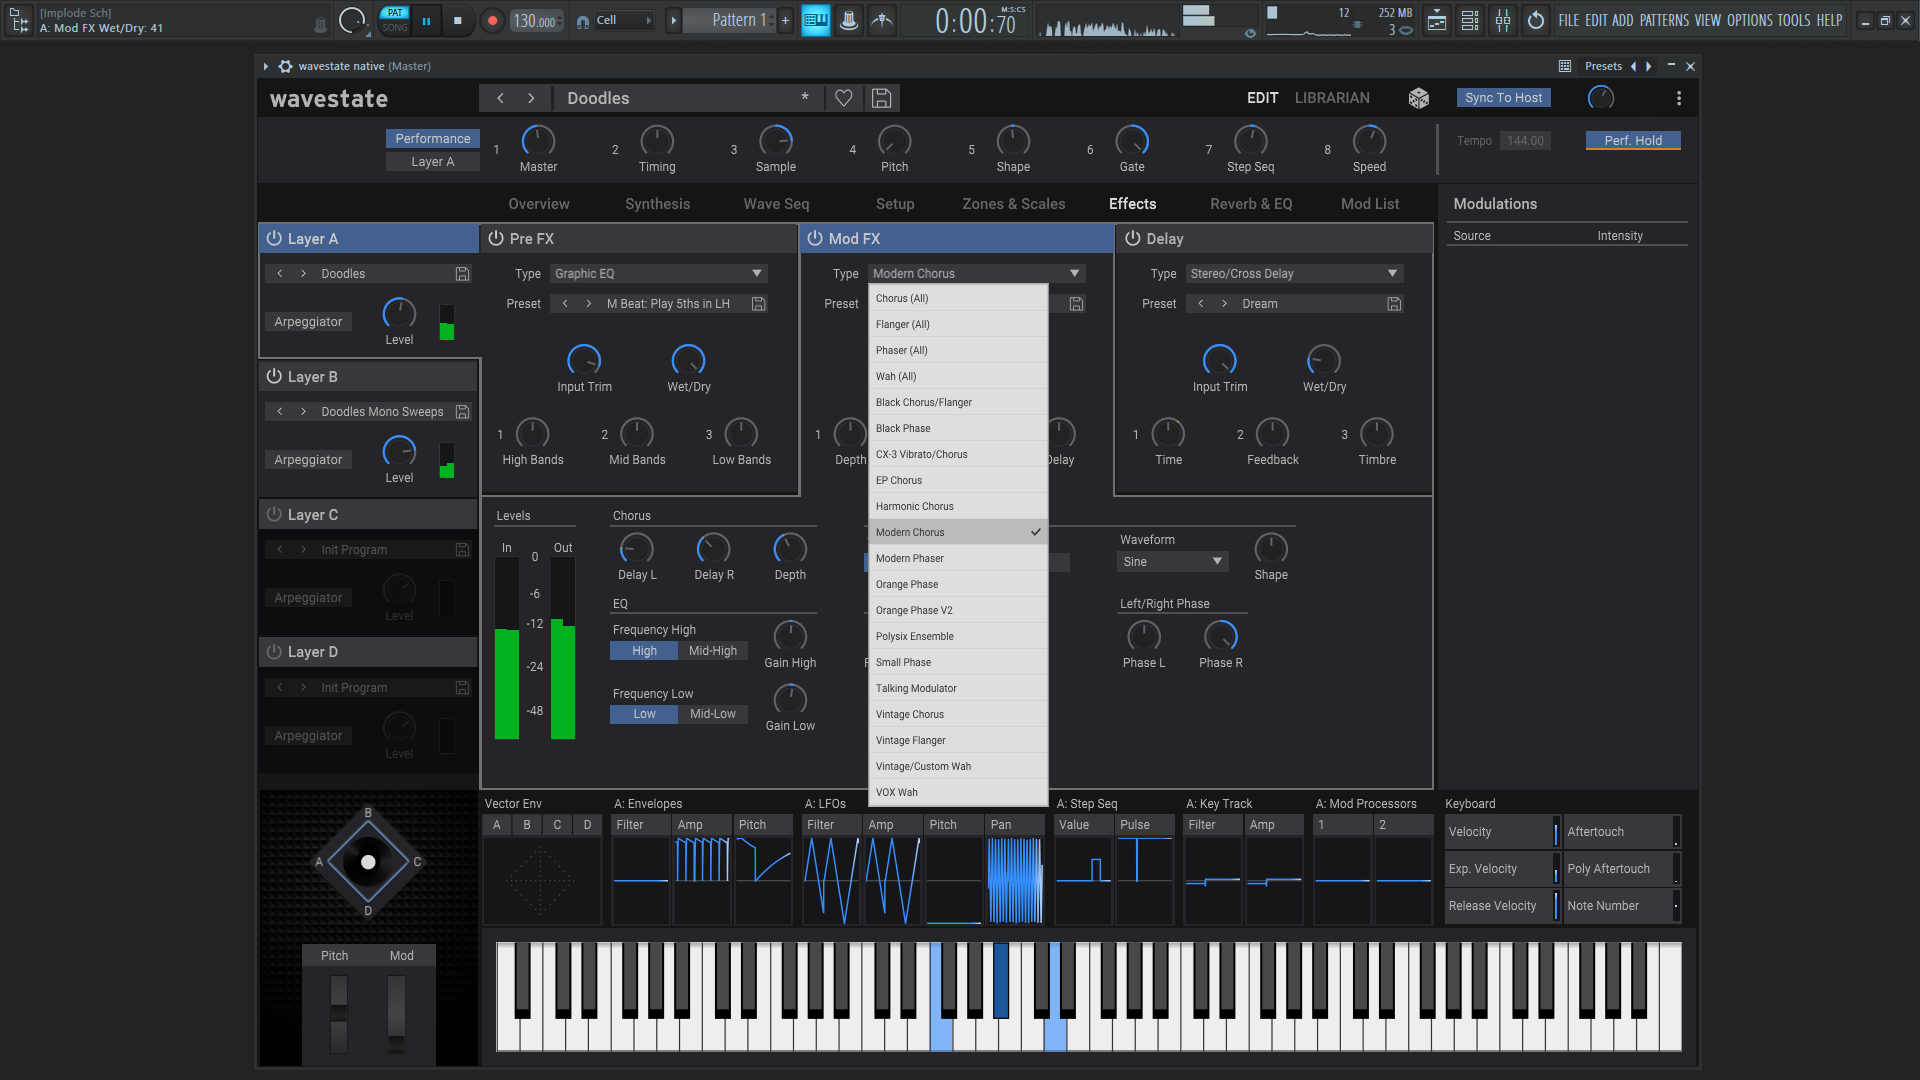Open the plugin settings gear icon
The height and width of the screenshot is (1080, 1920).
286,66
